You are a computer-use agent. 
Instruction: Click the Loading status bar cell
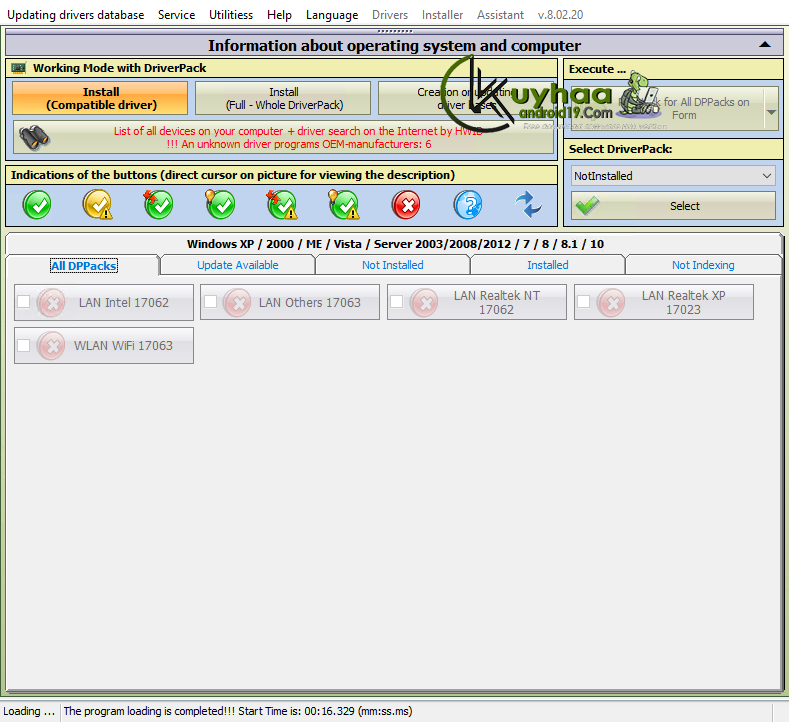point(29,711)
